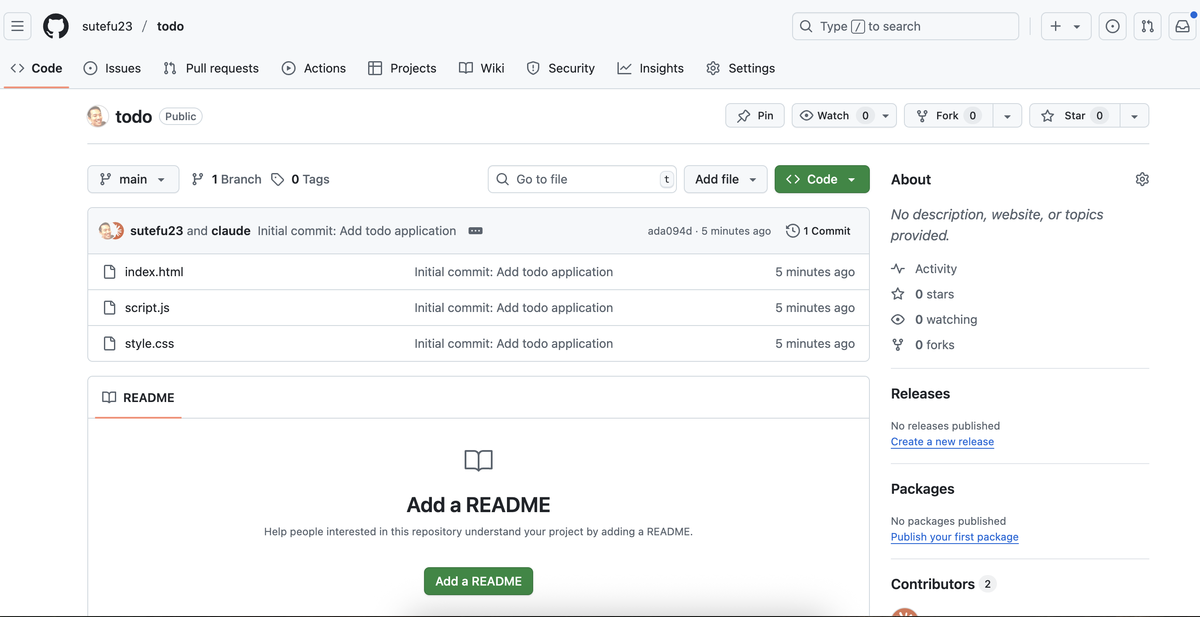1200x617 pixels.
Task: Watch the todo repository
Action: pos(833,116)
